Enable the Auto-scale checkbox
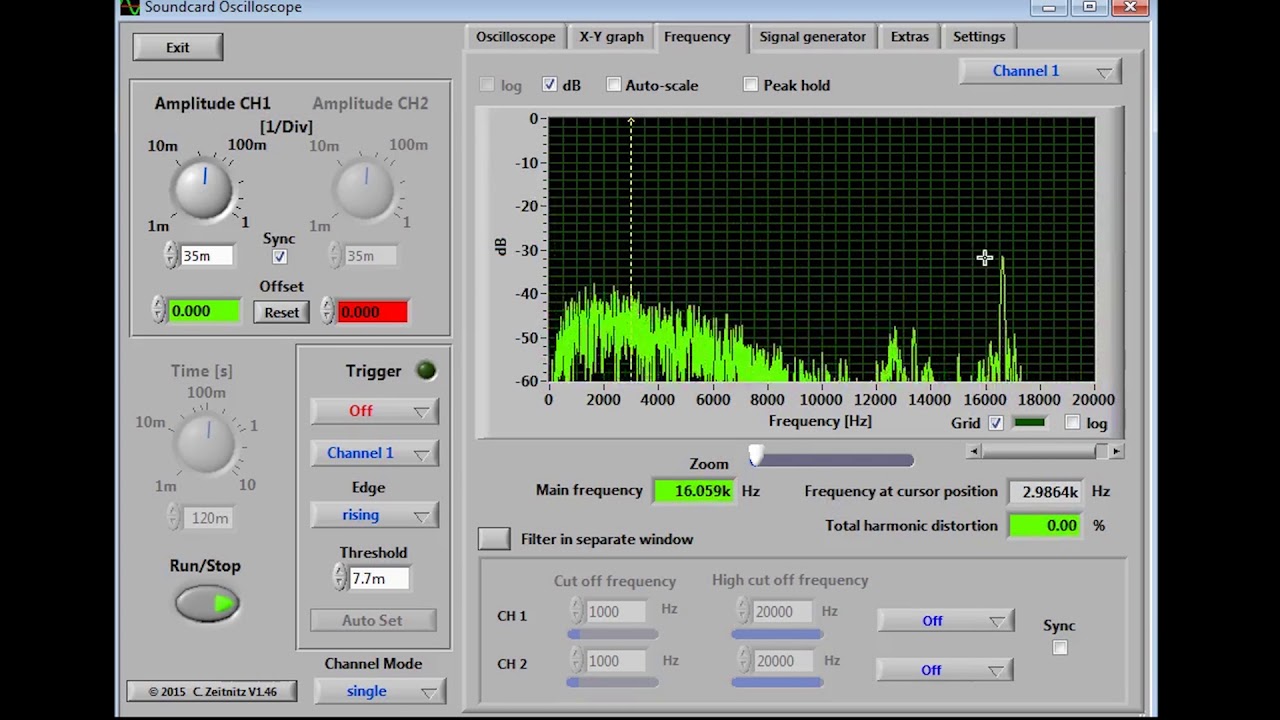This screenshot has width=1280, height=720. pos(614,85)
